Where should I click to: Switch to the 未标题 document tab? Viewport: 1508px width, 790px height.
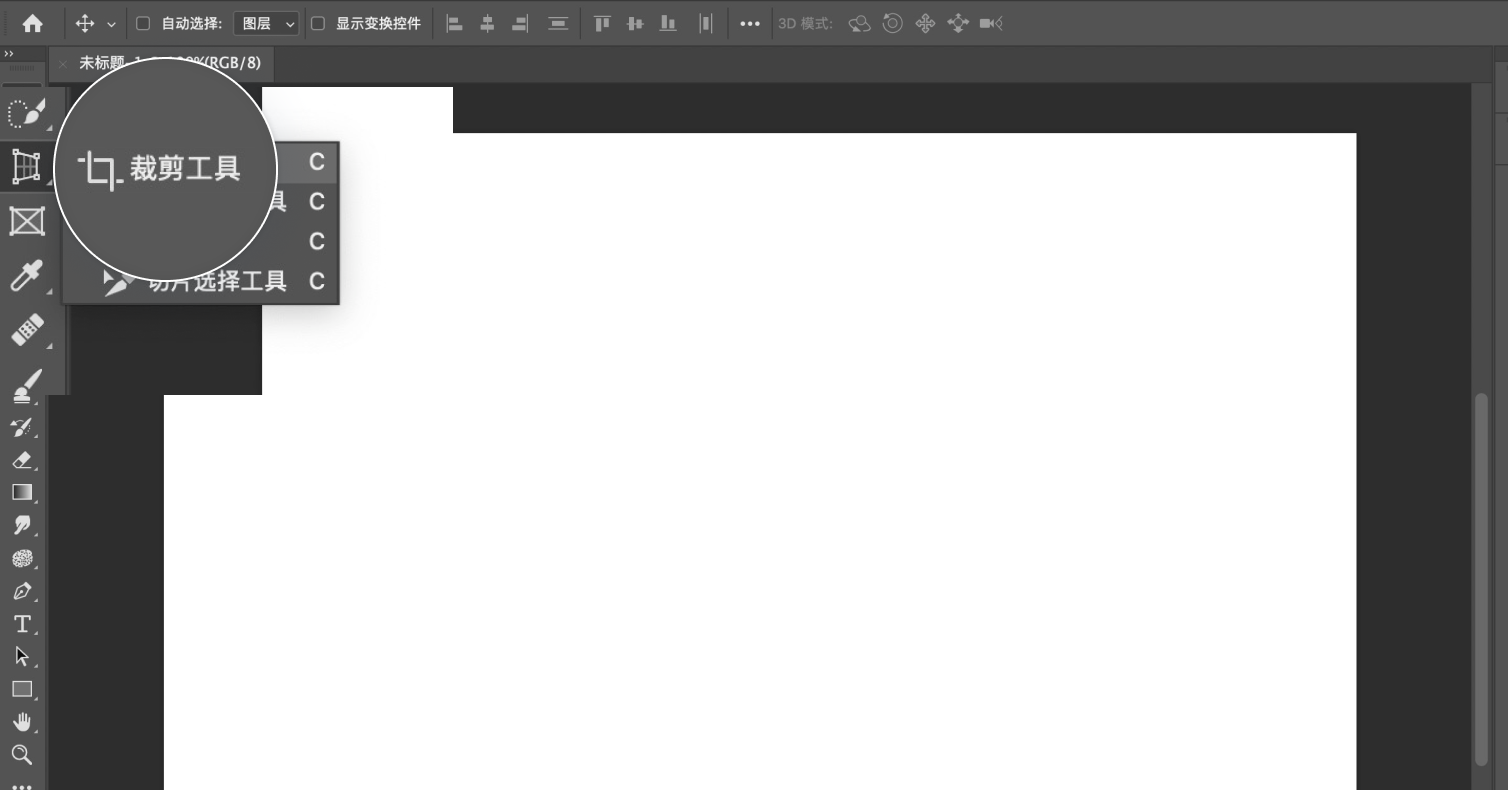pyautogui.click(x=161, y=63)
